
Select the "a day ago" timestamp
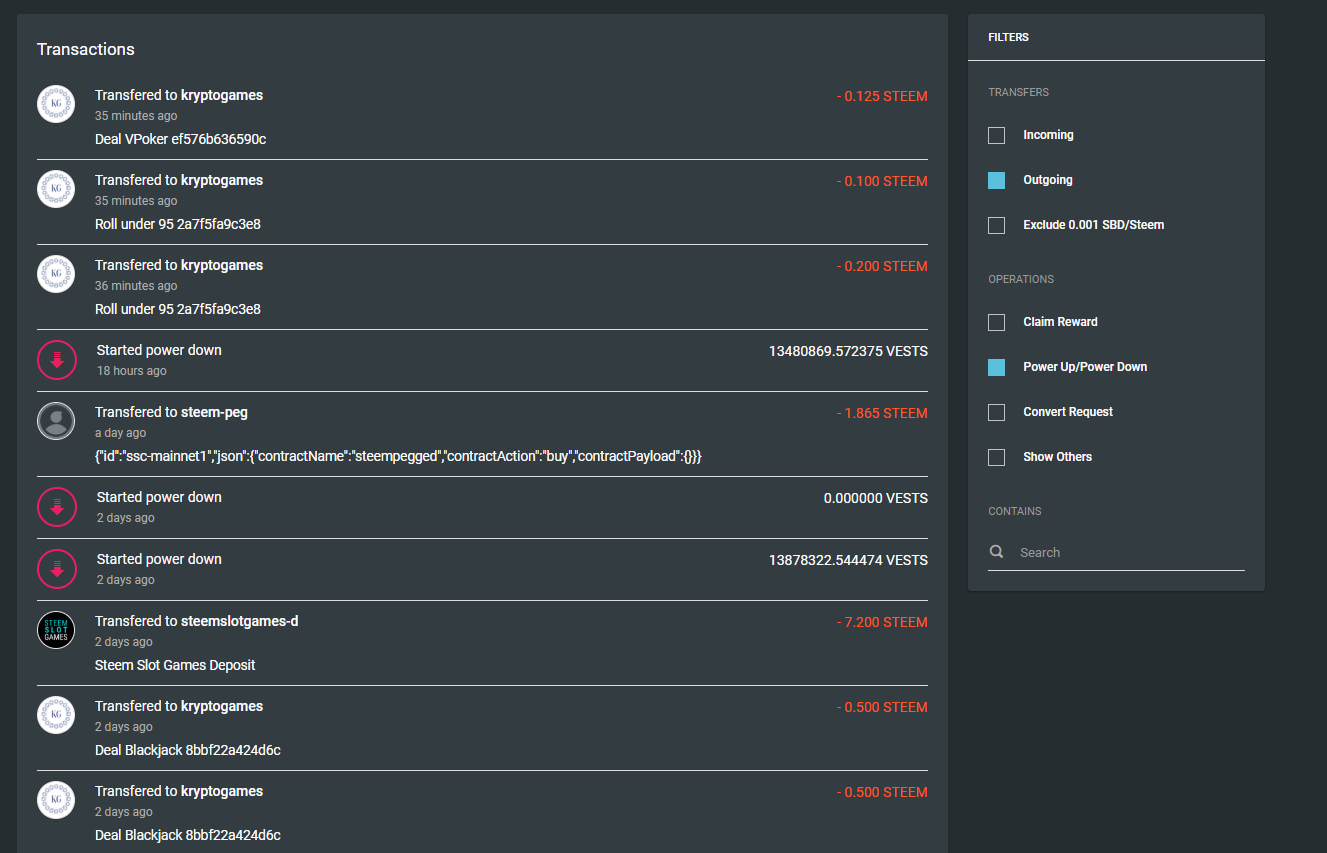[121, 433]
